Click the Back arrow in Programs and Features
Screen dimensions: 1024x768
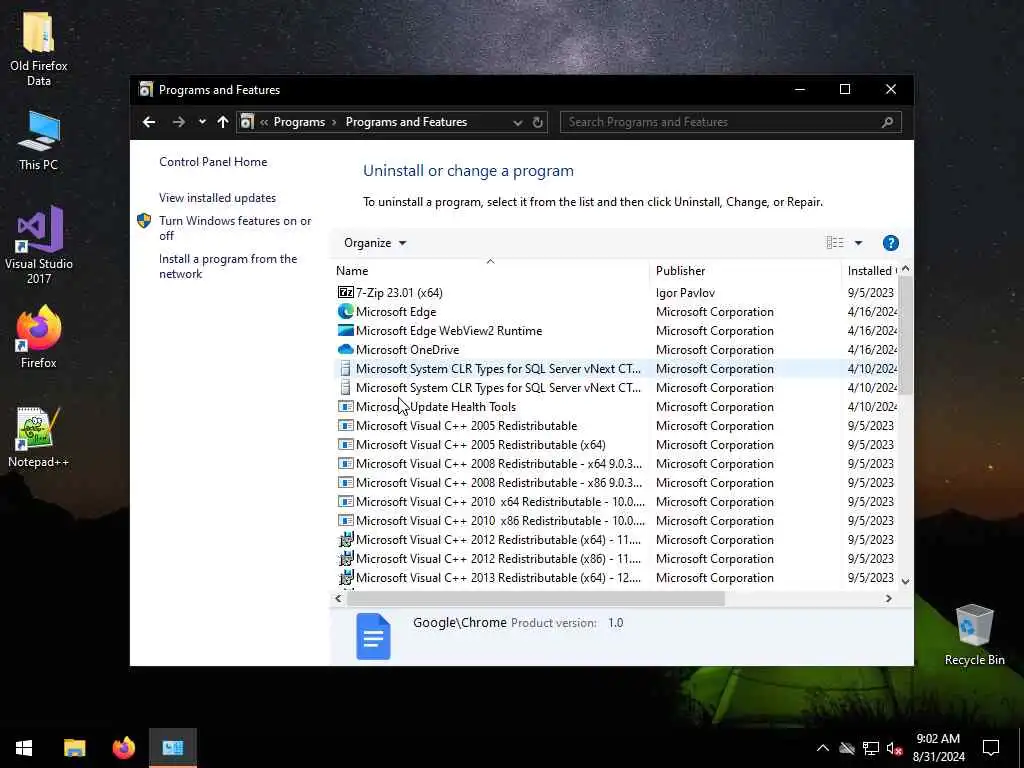[x=149, y=122]
